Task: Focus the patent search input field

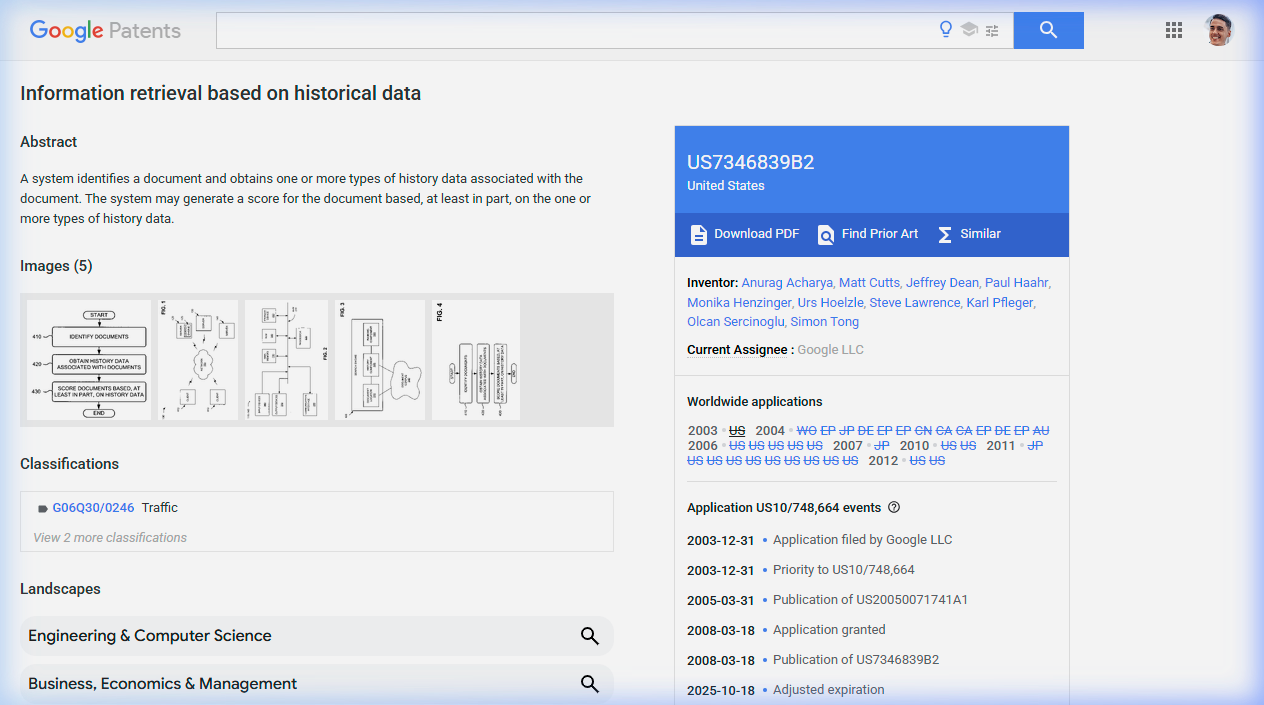Action: 575,30
